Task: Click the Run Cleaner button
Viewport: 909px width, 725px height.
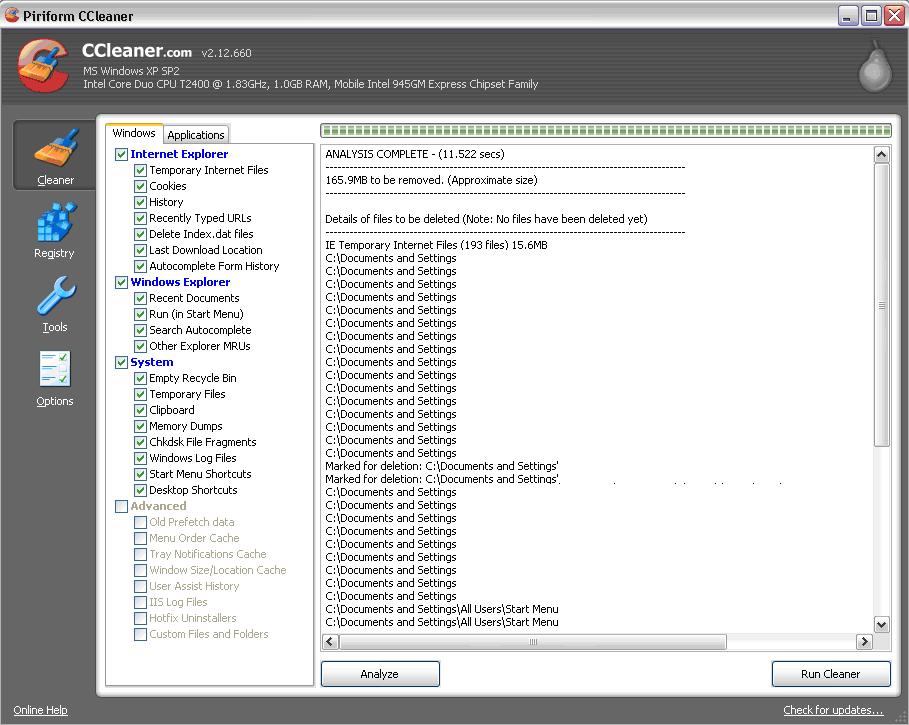Action: pos(831,674)
